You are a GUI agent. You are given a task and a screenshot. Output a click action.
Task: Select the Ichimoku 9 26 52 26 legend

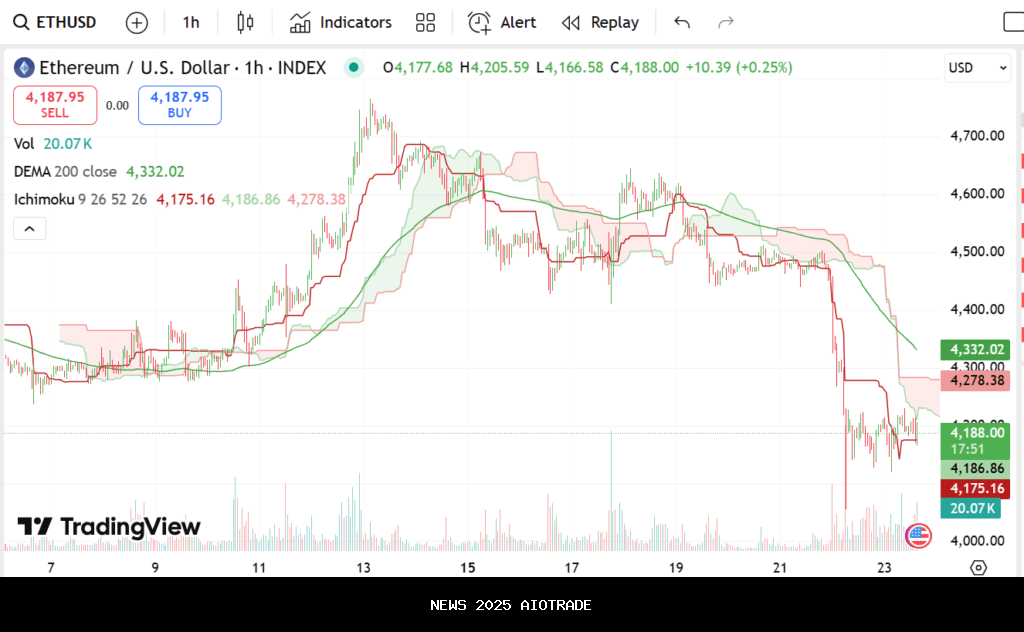(x=80, y=200)
